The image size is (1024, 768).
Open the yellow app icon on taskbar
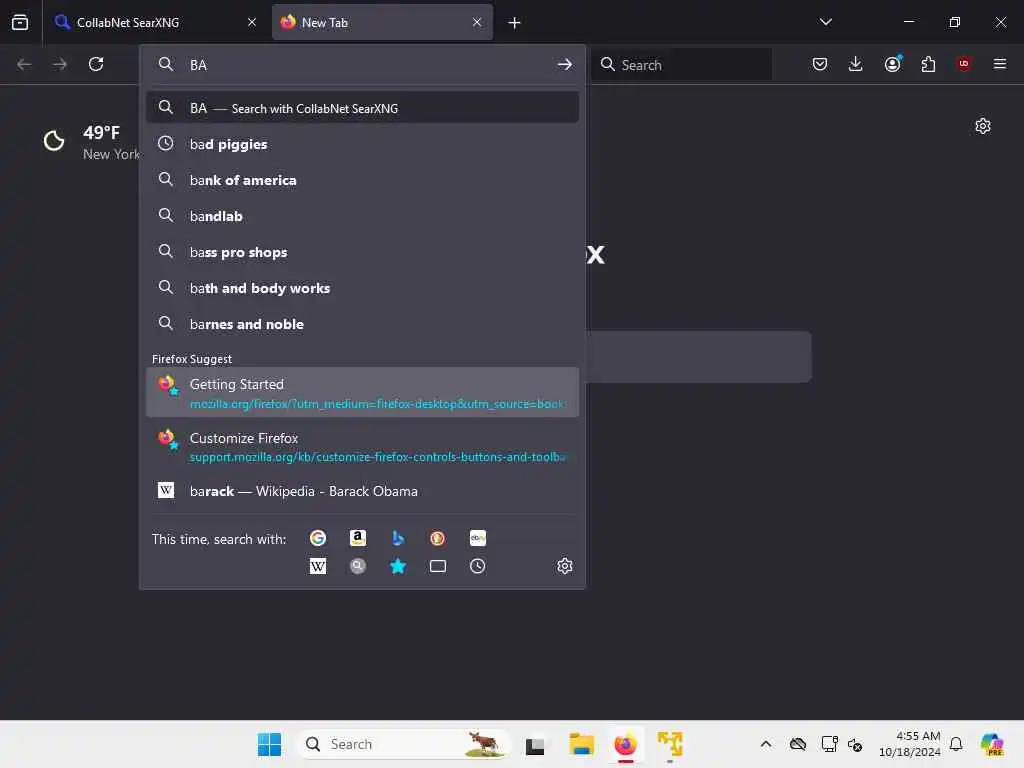(x=670, y=744)
